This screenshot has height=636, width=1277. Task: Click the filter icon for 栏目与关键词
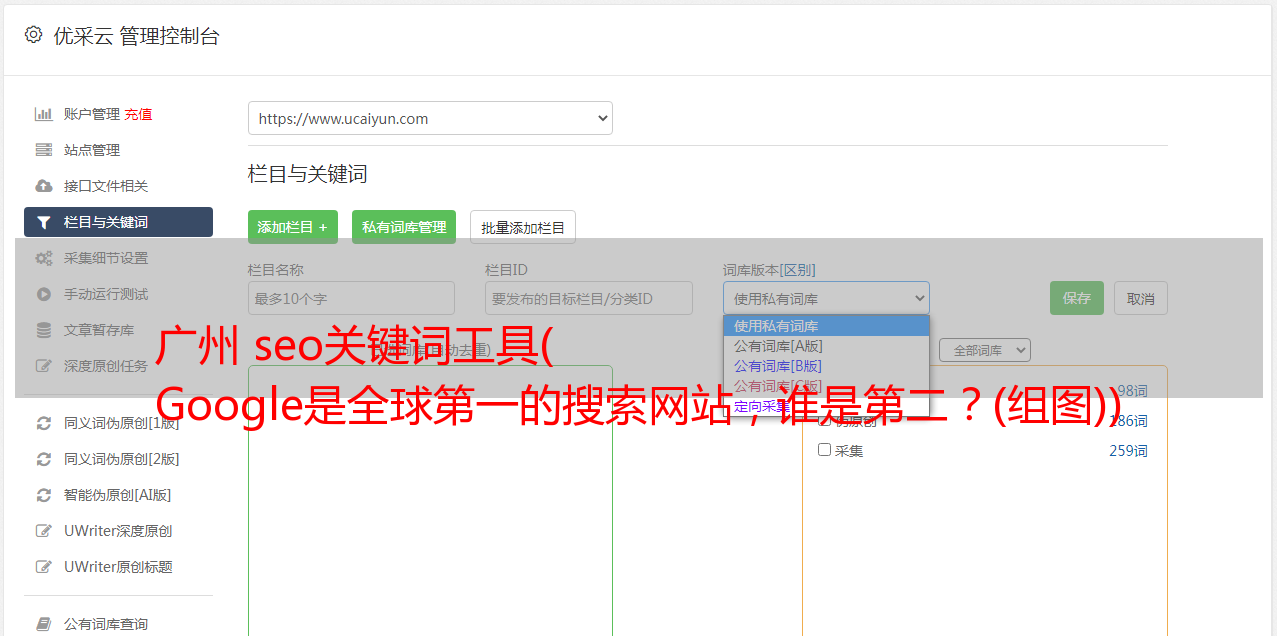44,222
